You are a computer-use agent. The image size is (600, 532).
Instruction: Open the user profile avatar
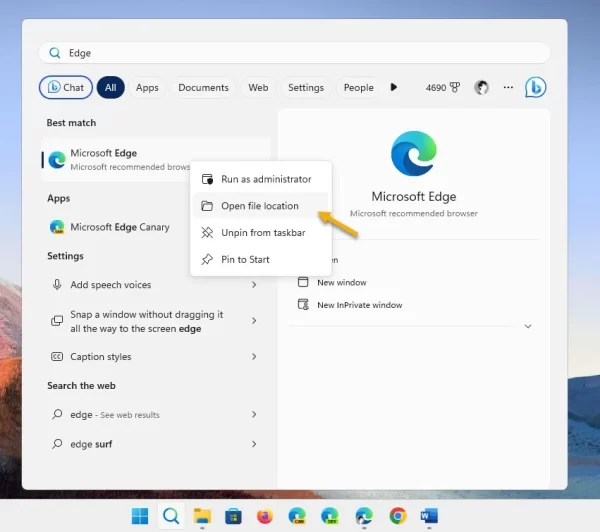tap(481, 88)
